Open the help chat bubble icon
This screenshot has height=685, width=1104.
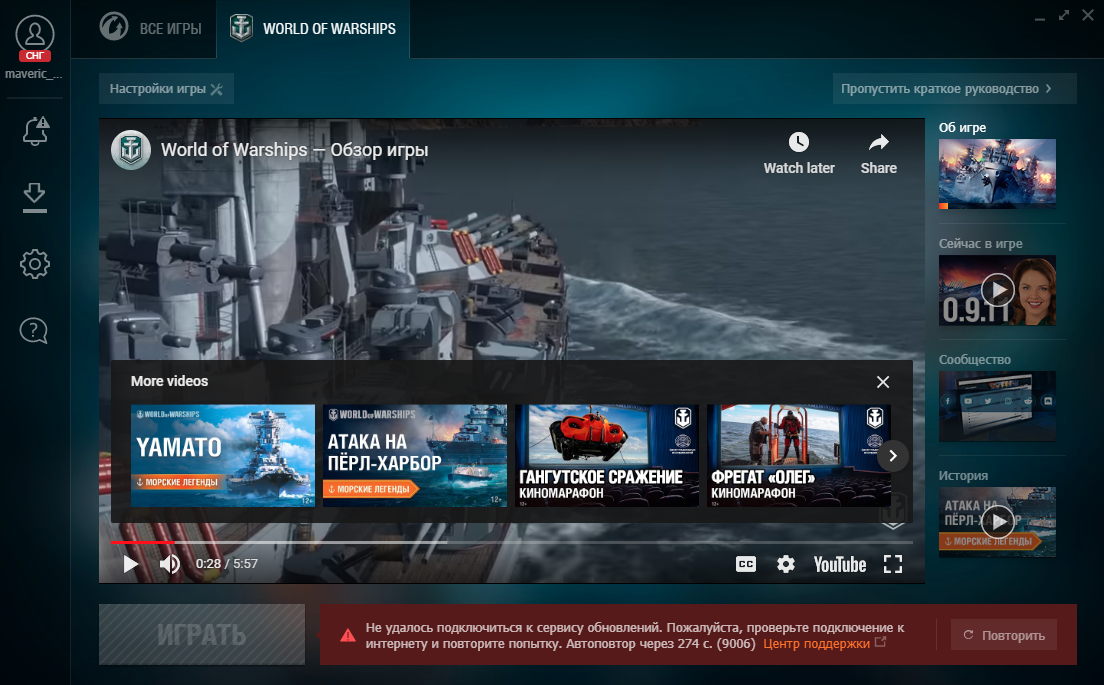[x=34, y=330]
